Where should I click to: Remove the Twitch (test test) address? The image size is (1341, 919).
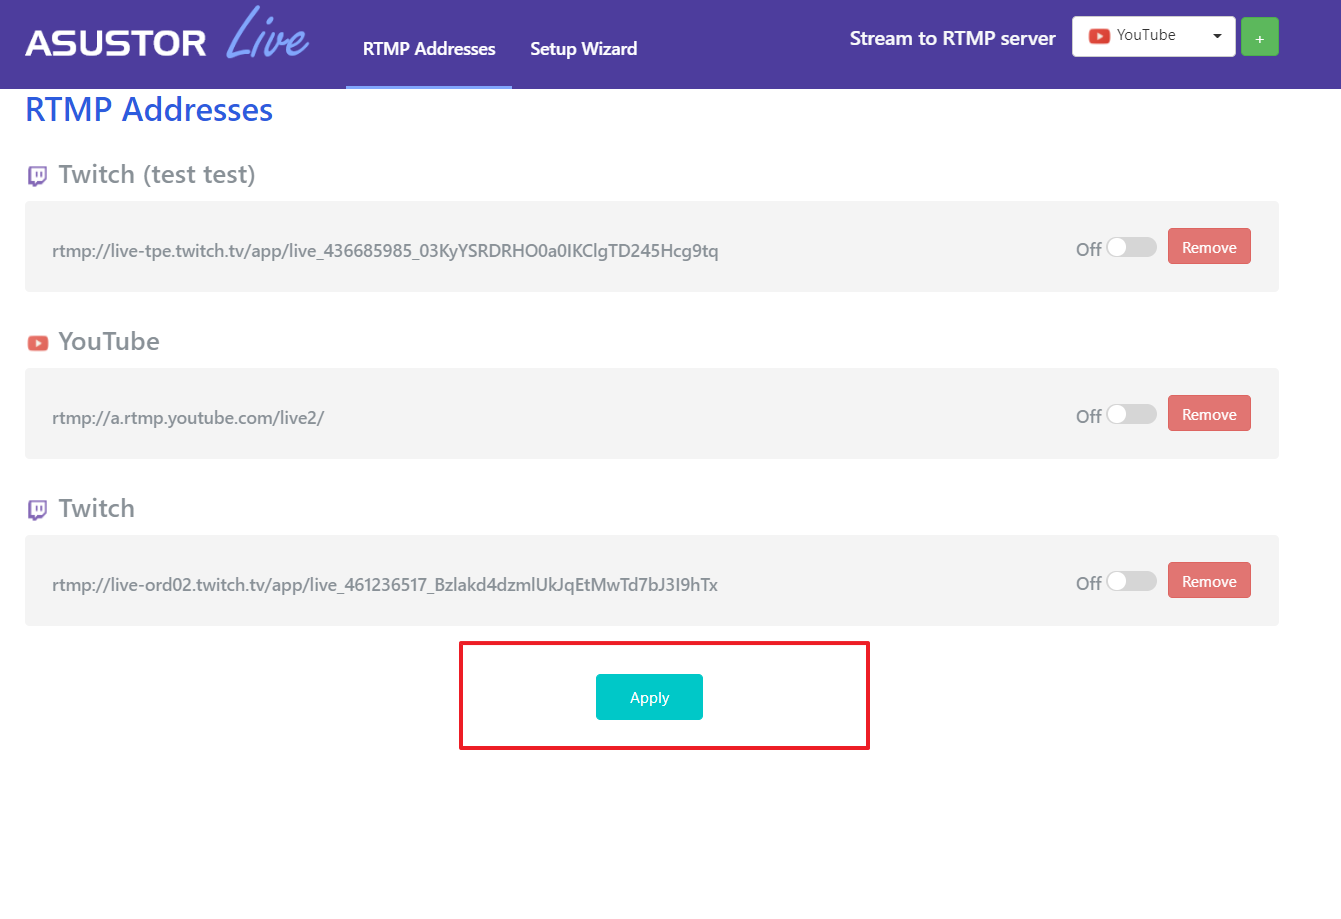(1209, 247)
